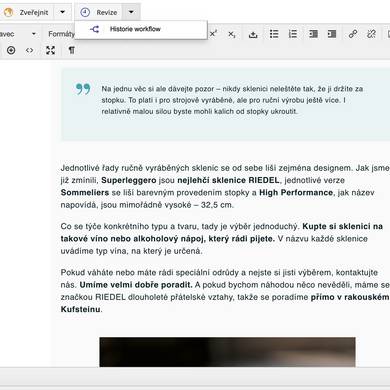Click the quote block starting "Na jednu věc"
390x390 pixels.
[x=226, y=104]
